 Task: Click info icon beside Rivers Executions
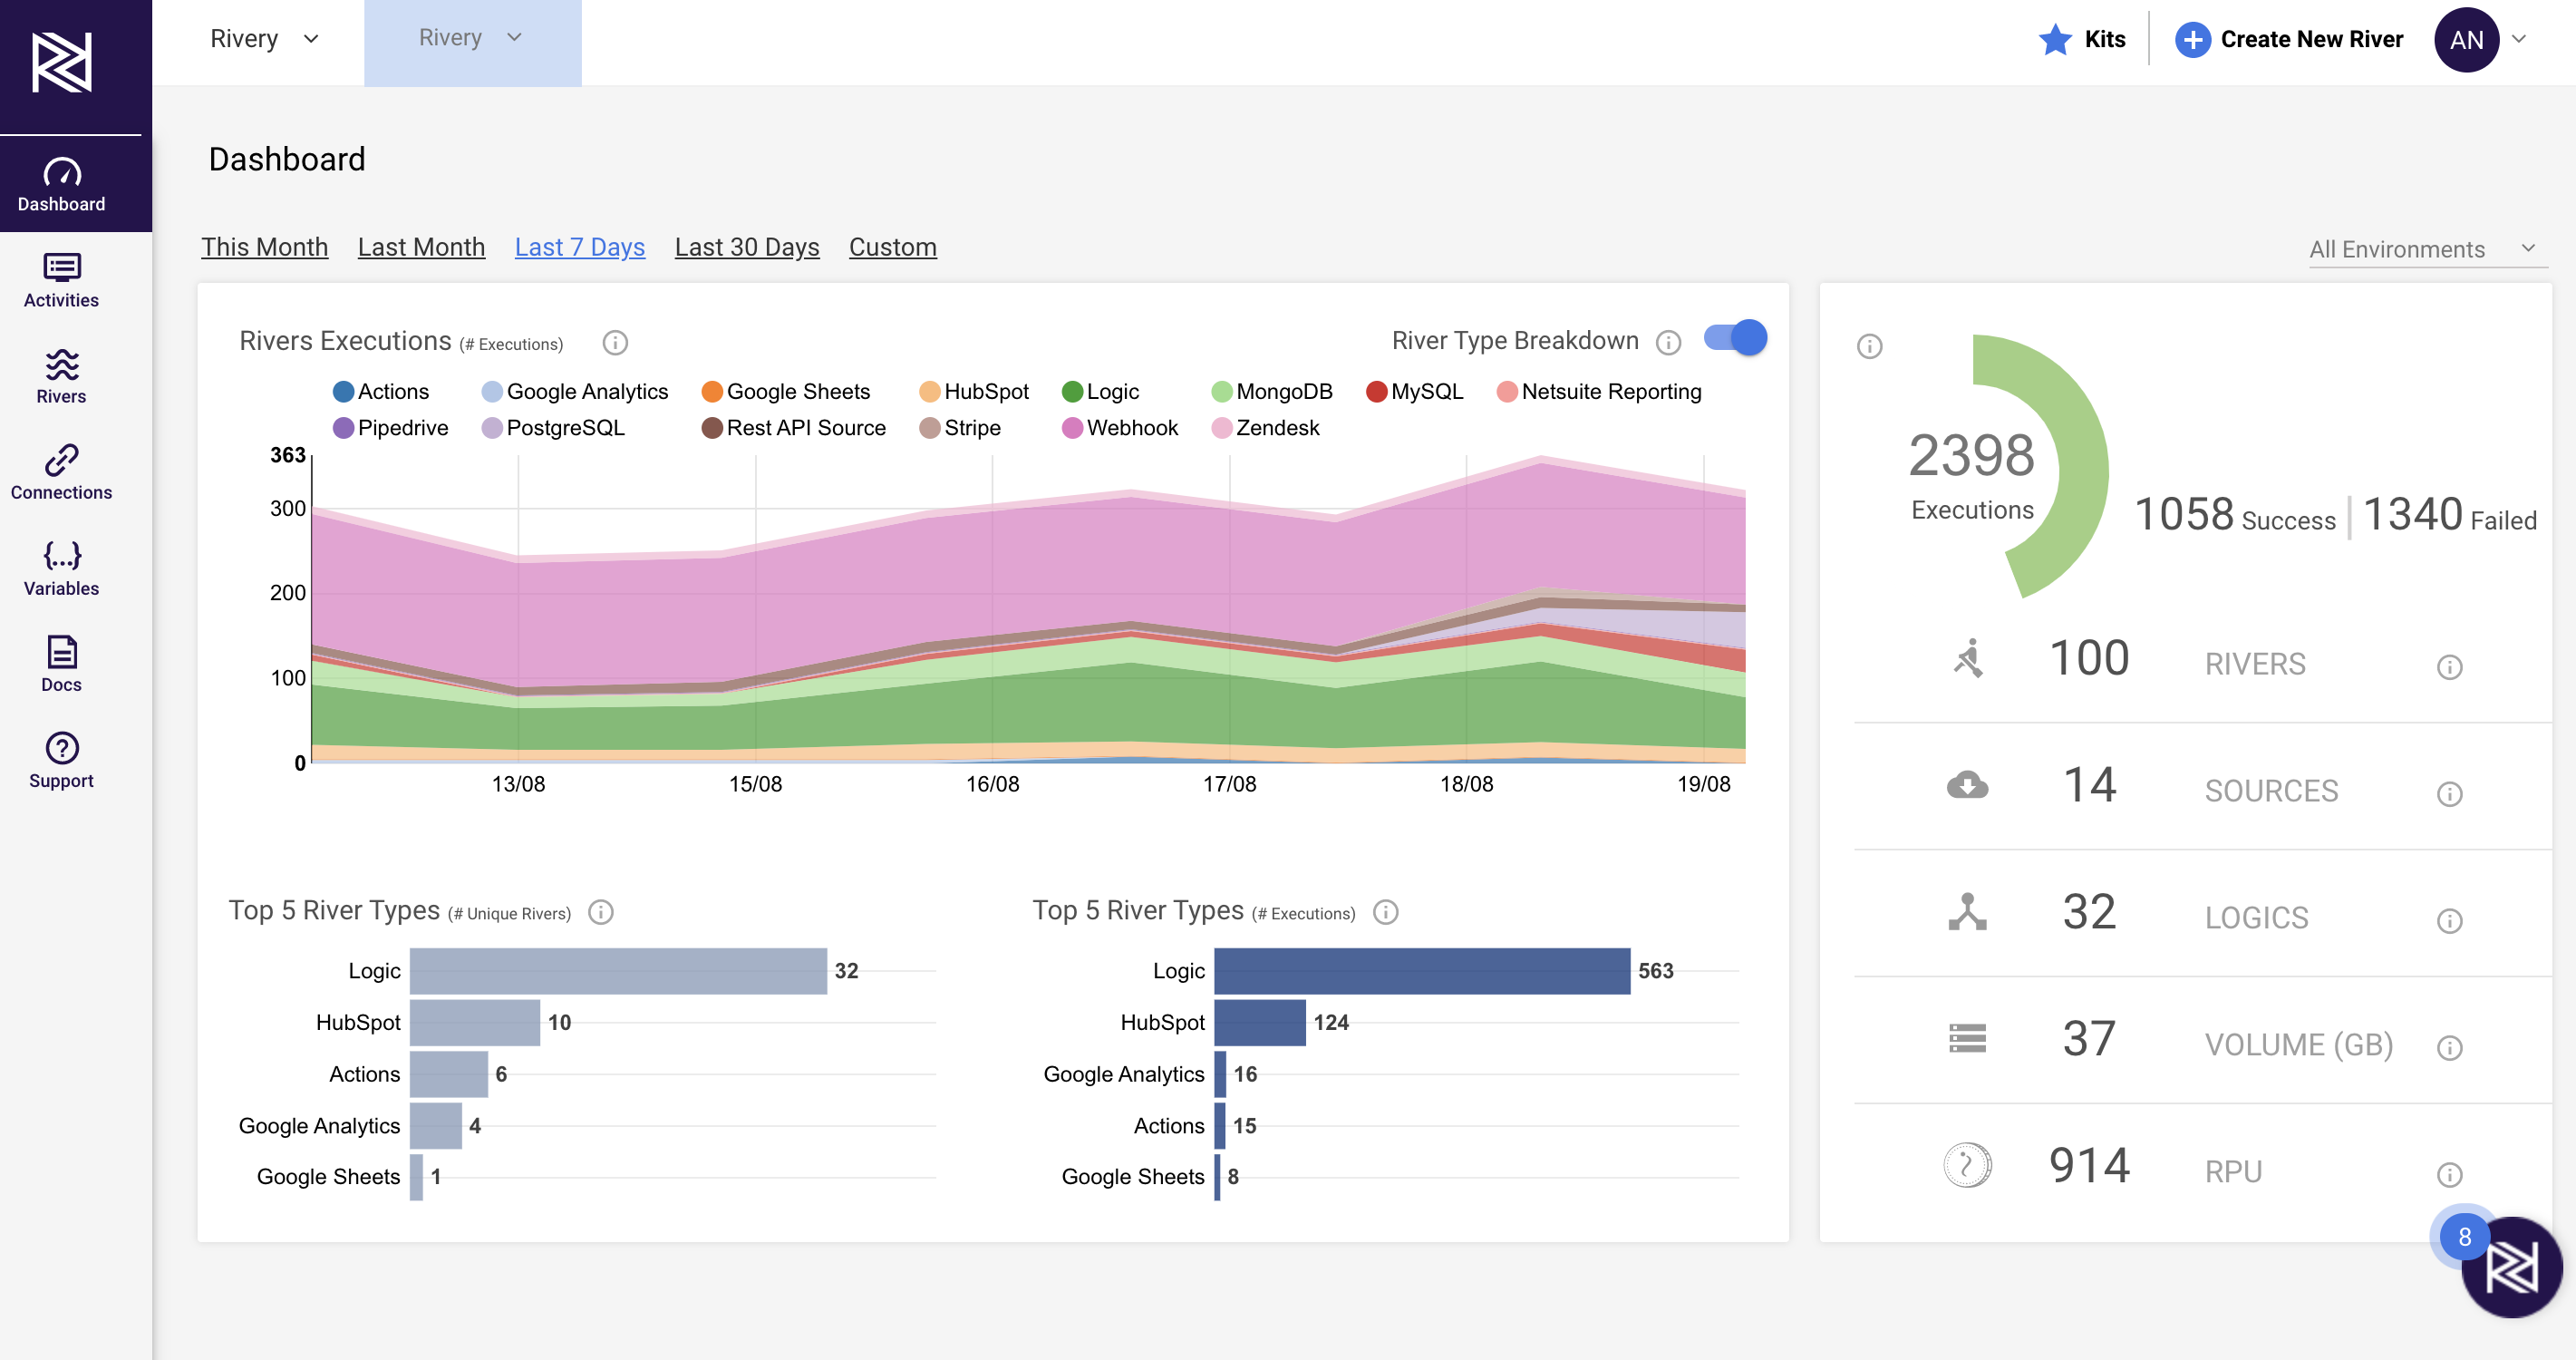click(x=615, y=343)
